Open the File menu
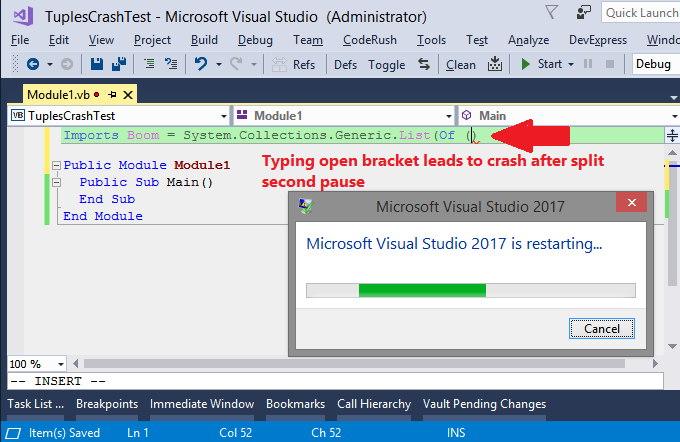Viewport: 680px width, 442px height. click(20, 40)
